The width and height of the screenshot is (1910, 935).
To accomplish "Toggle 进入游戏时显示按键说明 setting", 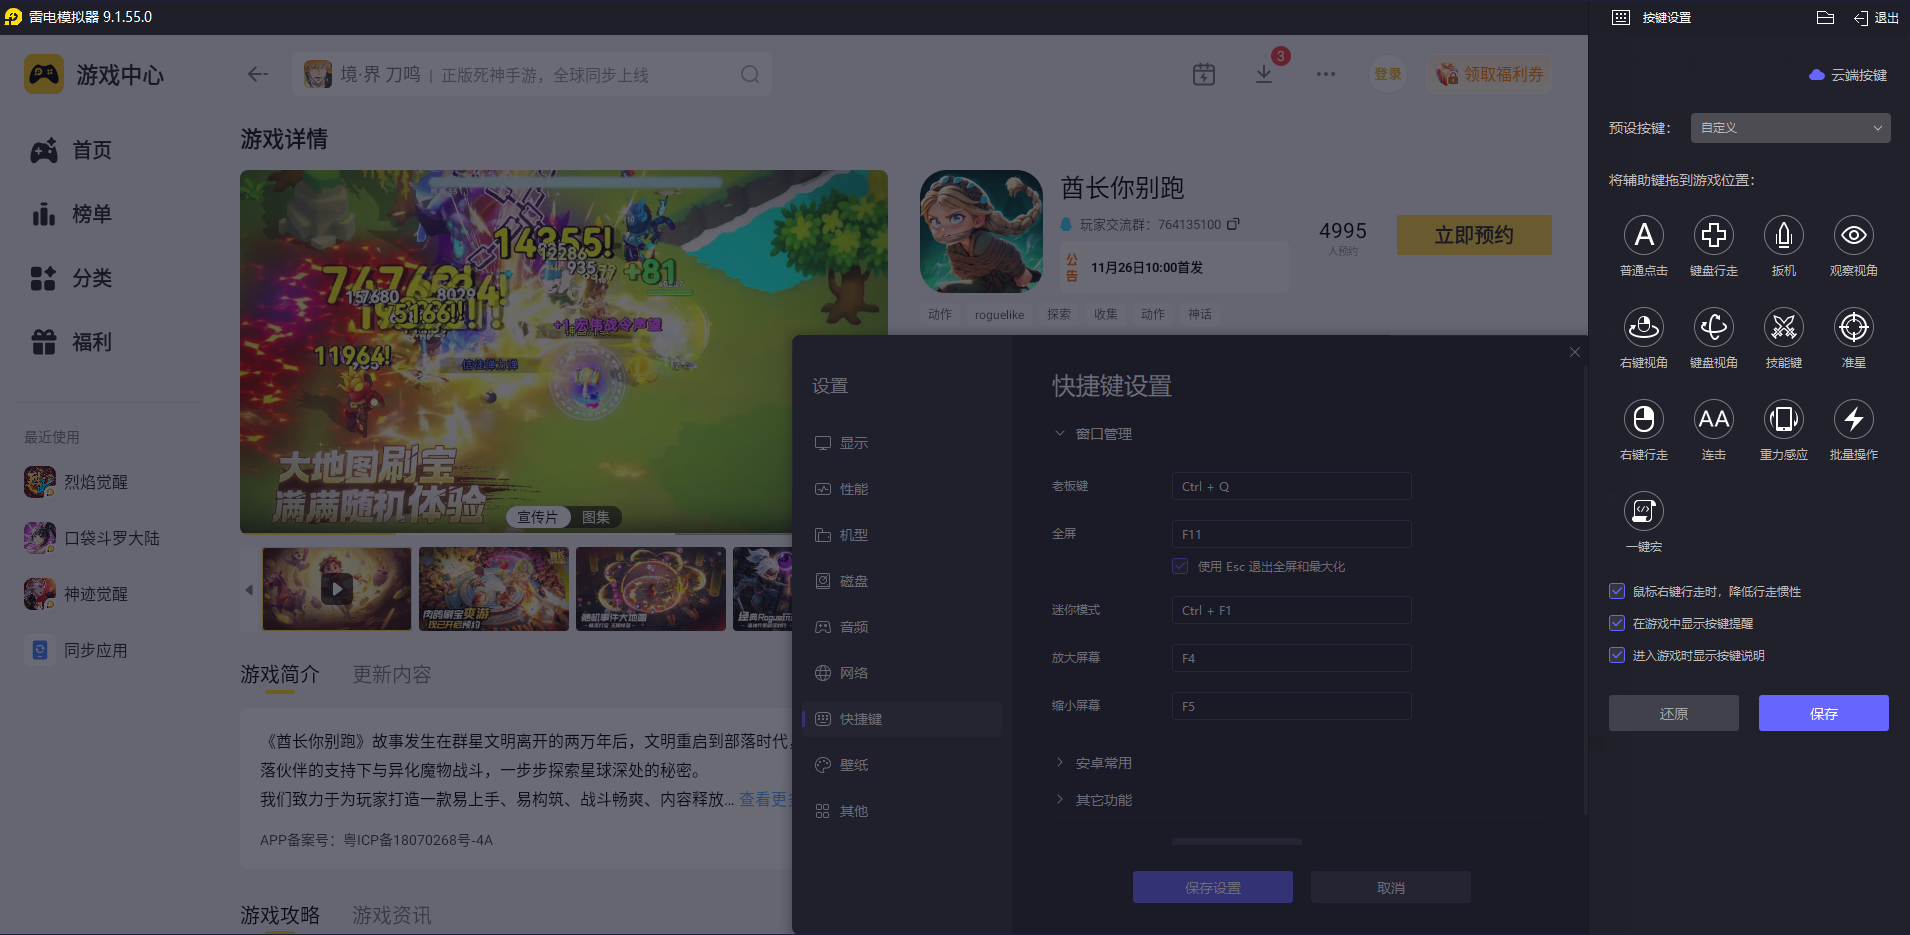I will pyautogui.click(x=1617, y=655).
